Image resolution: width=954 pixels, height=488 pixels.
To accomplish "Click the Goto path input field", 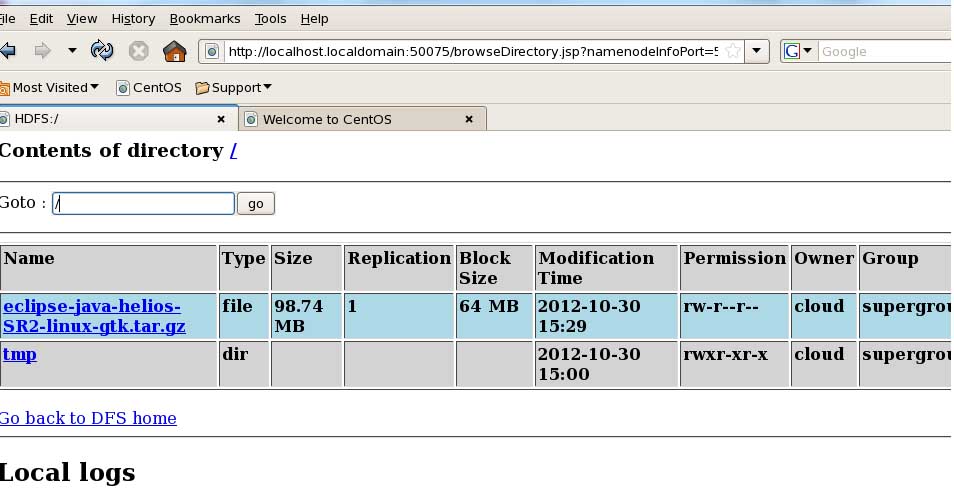I will pyautogui.click(x=143, y=203).
